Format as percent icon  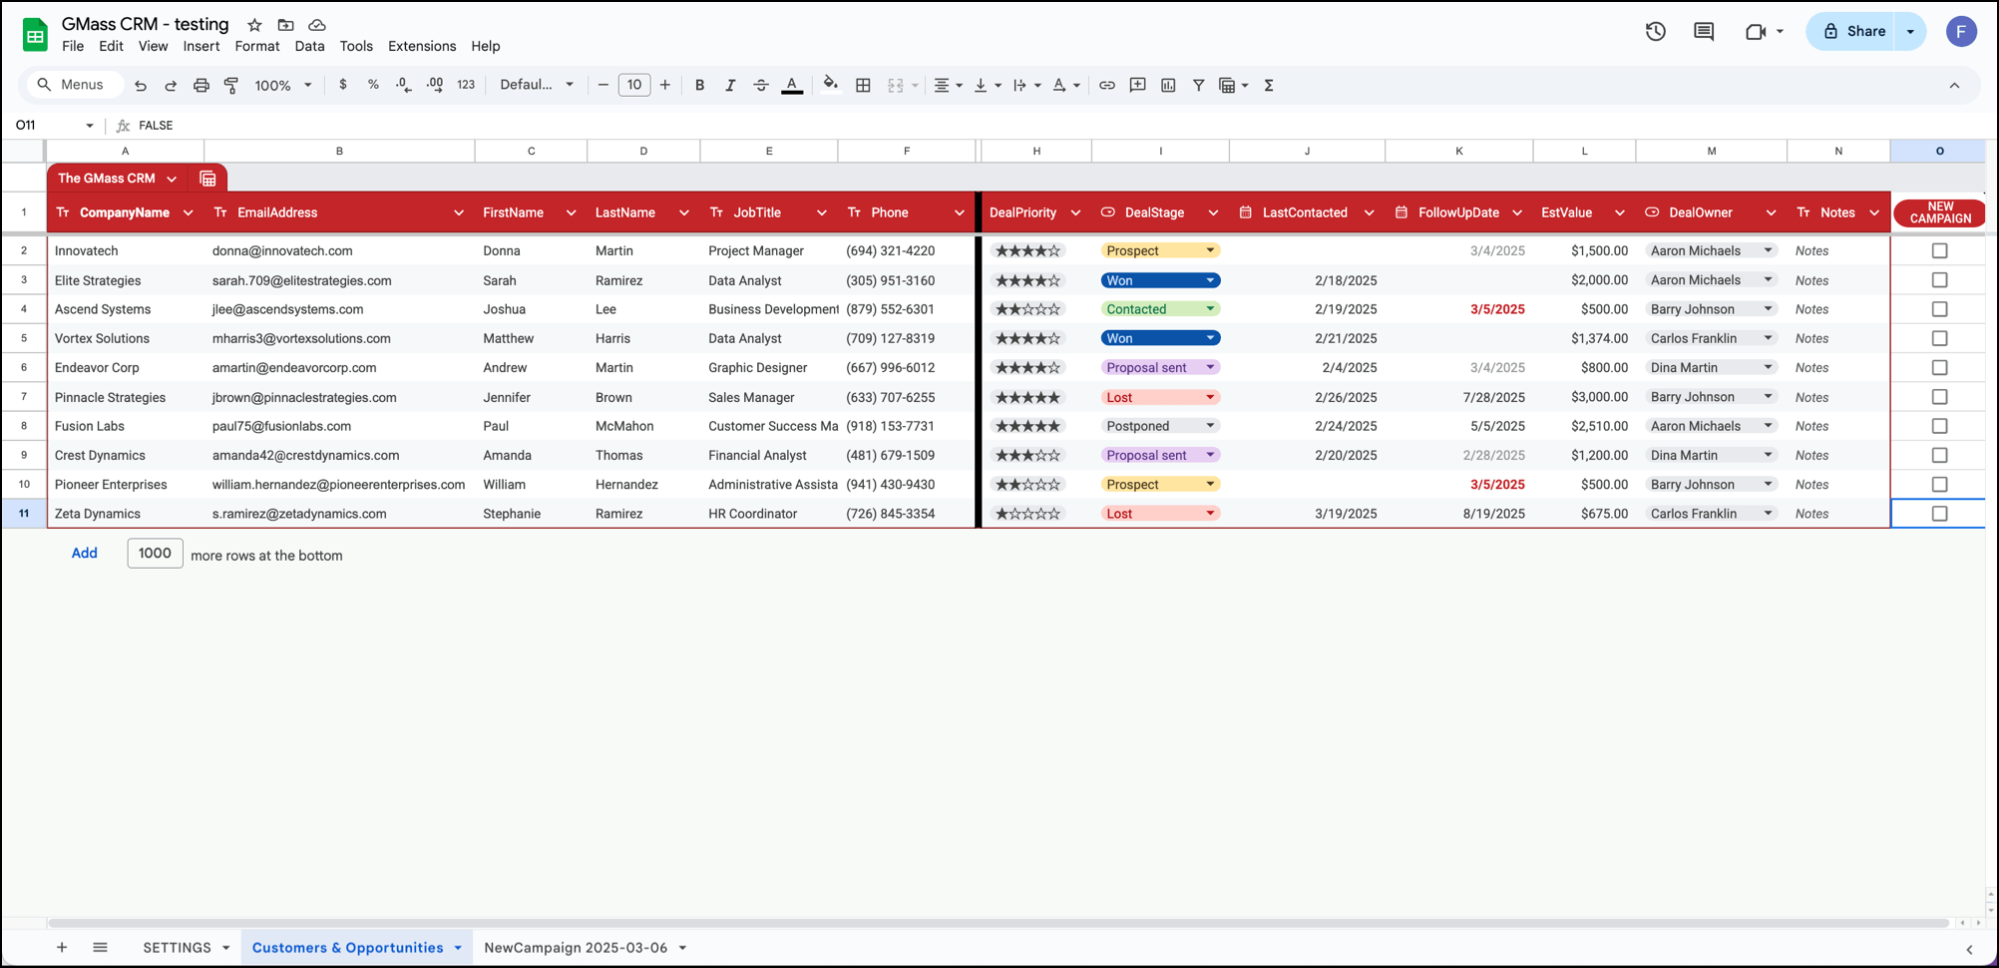tap(373, 85)
